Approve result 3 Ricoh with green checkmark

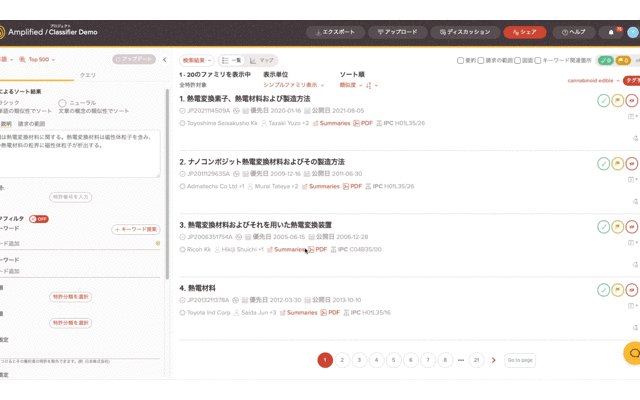tap(603, 227)
